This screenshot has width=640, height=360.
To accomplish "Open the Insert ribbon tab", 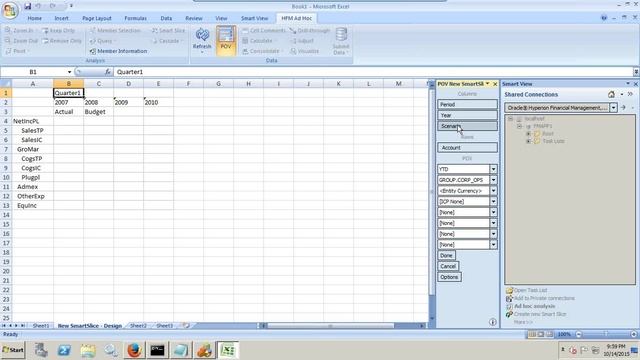I will pos(62,18).
